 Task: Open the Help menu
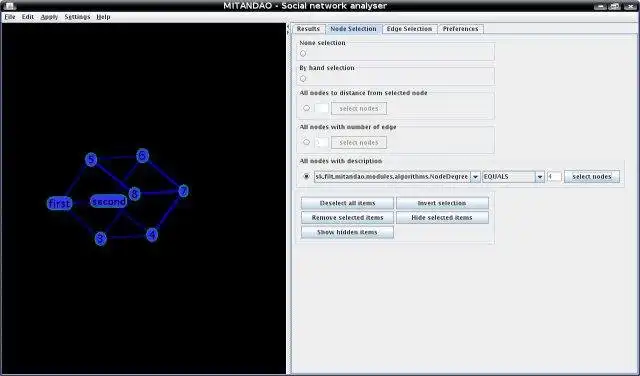103,17
